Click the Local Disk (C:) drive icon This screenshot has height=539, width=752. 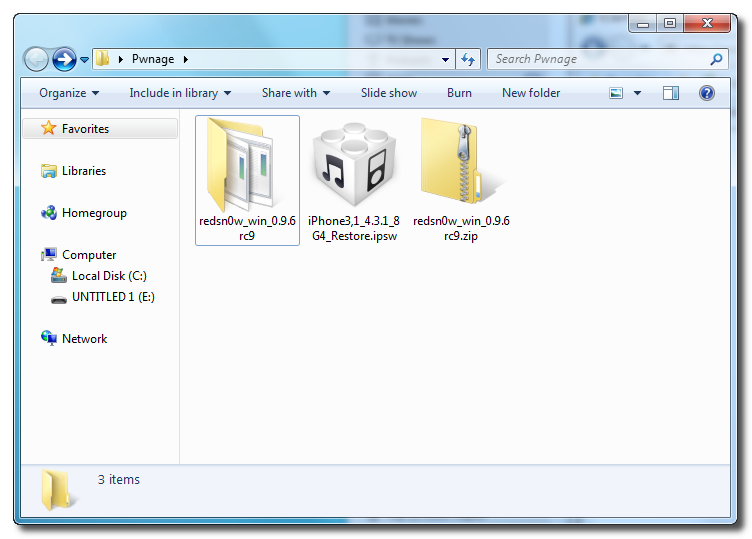point(59,275)
